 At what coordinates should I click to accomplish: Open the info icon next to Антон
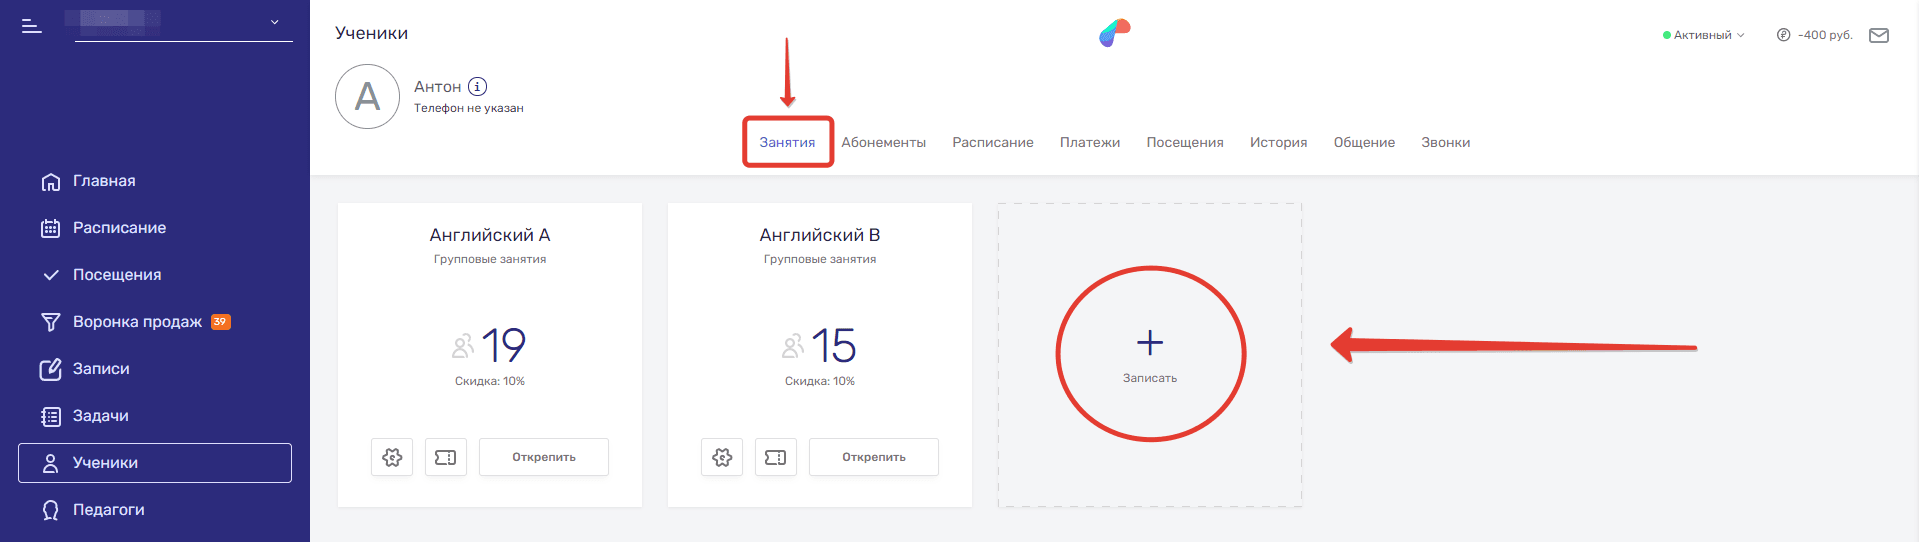pos(478,87)
